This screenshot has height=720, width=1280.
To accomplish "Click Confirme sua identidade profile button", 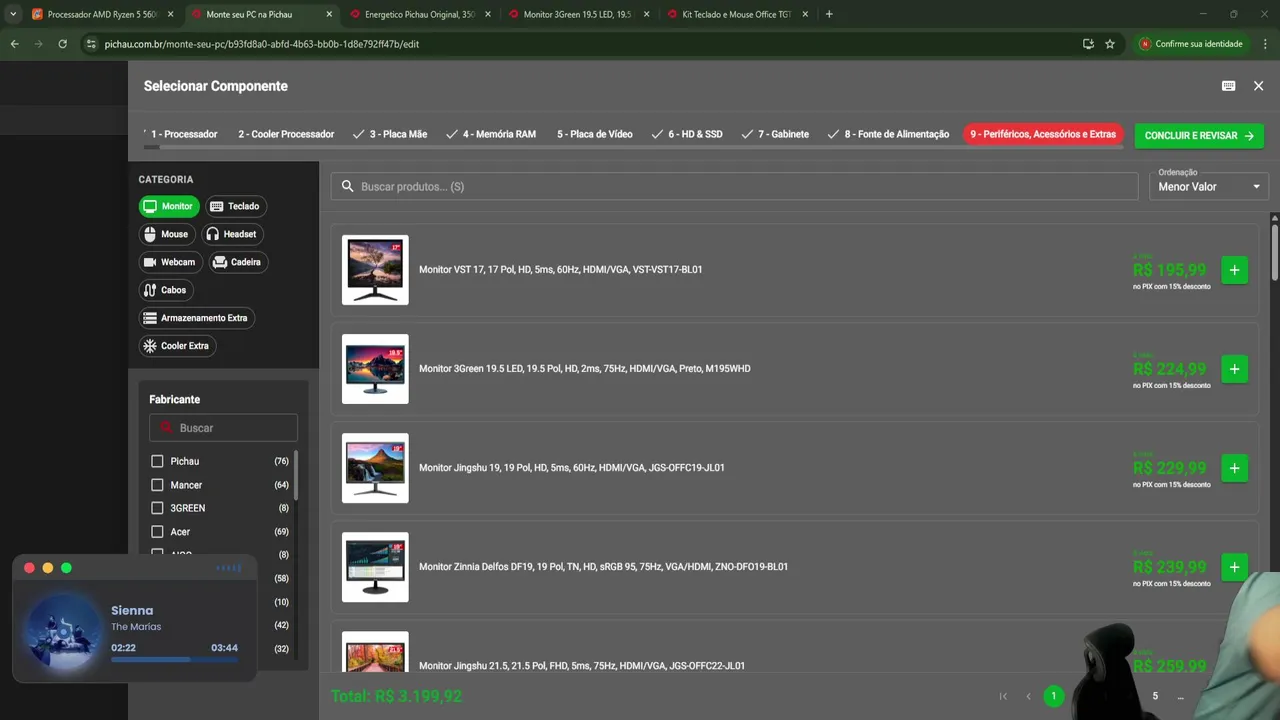I will [x=1193, y=44].
